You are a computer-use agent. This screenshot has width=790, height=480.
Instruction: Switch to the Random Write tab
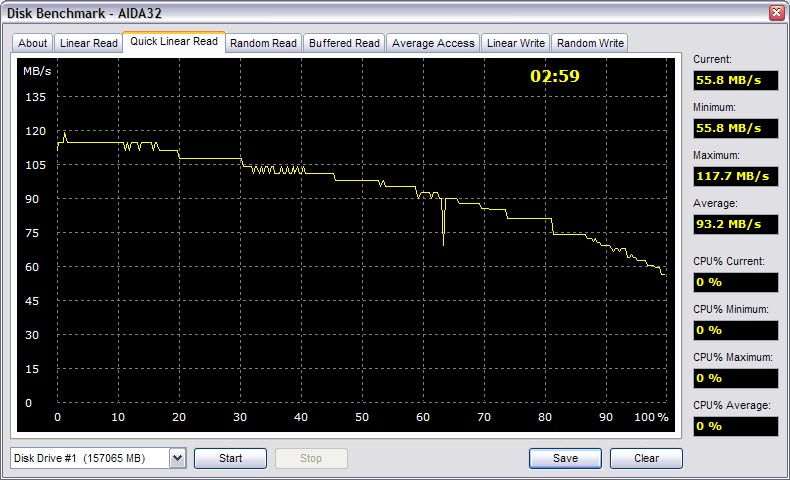590,43
